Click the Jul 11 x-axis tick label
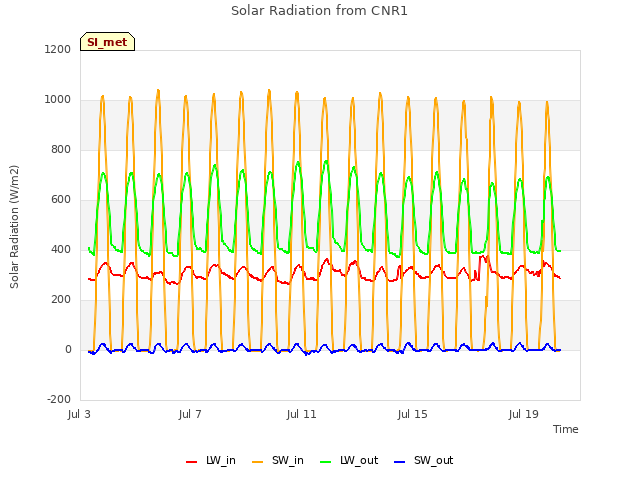The height and width of the screenshot is (480, 640). [301, 415]
